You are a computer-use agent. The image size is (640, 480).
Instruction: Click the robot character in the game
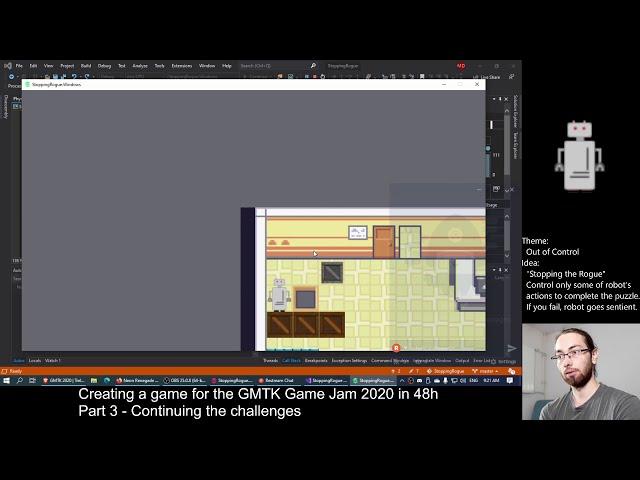pyautogui.click(x=280, y=293)
